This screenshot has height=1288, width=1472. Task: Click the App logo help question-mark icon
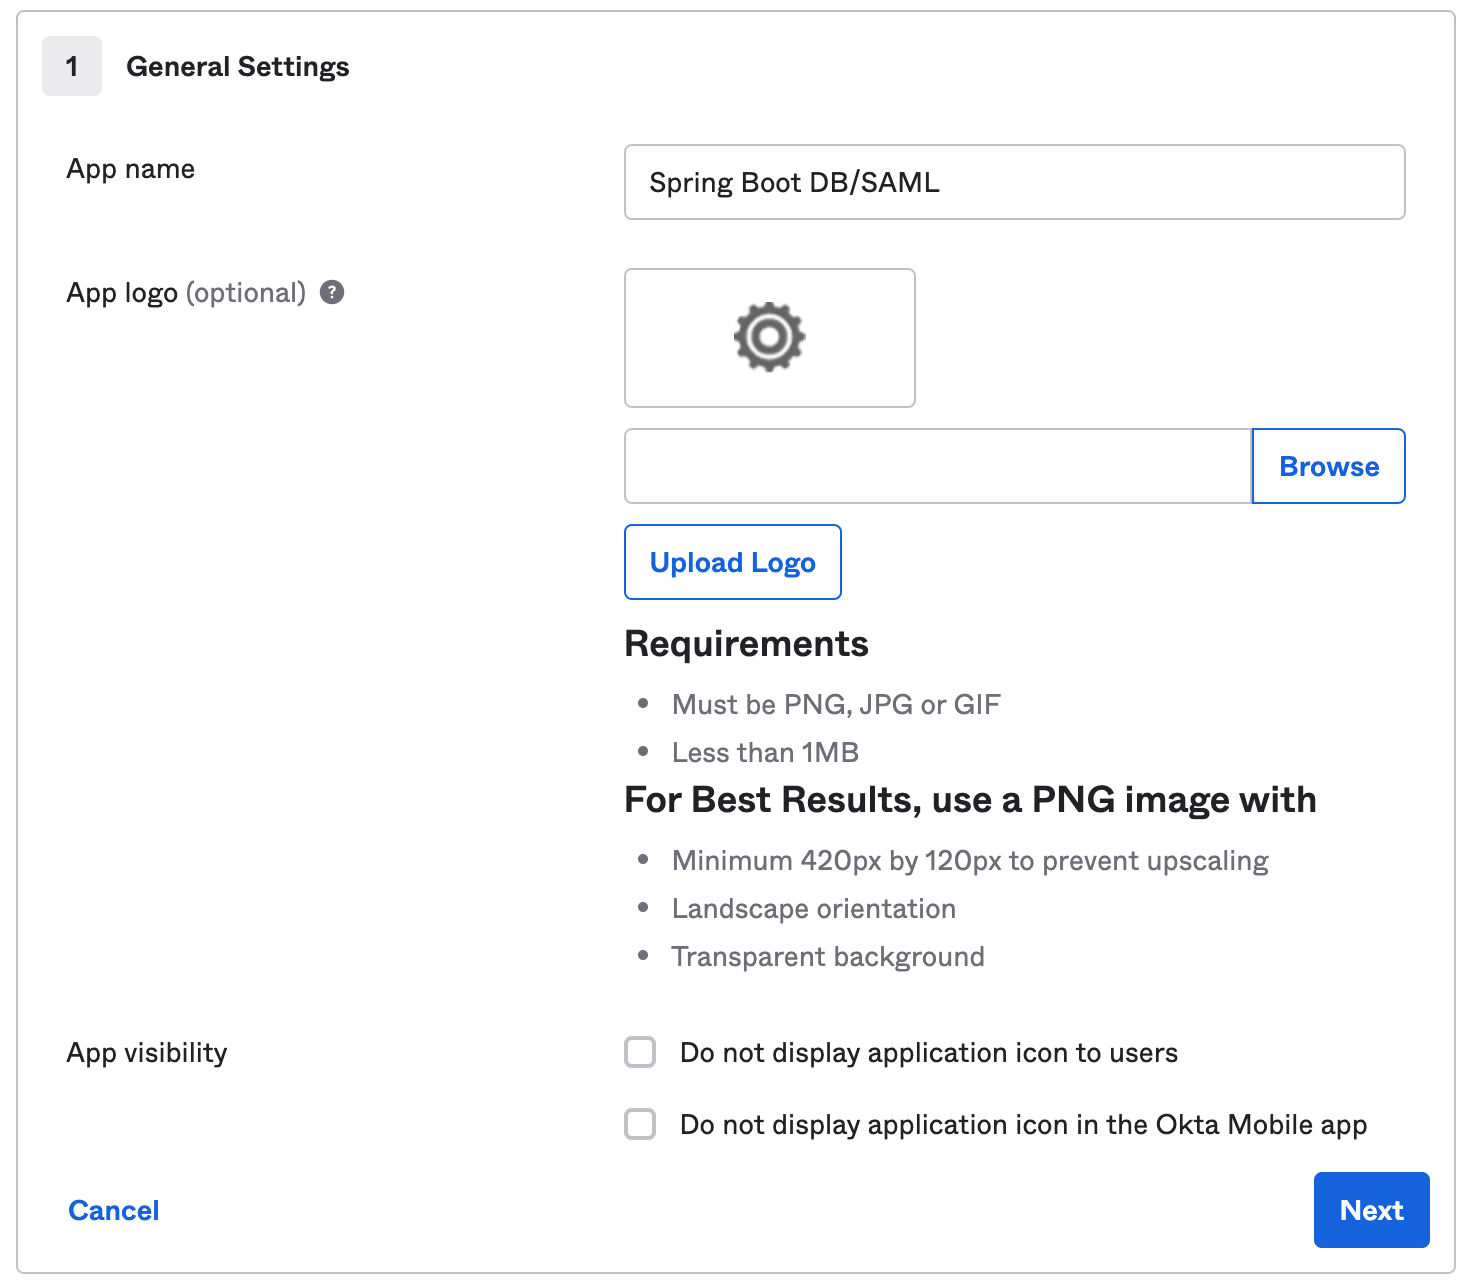pos(332,292)
